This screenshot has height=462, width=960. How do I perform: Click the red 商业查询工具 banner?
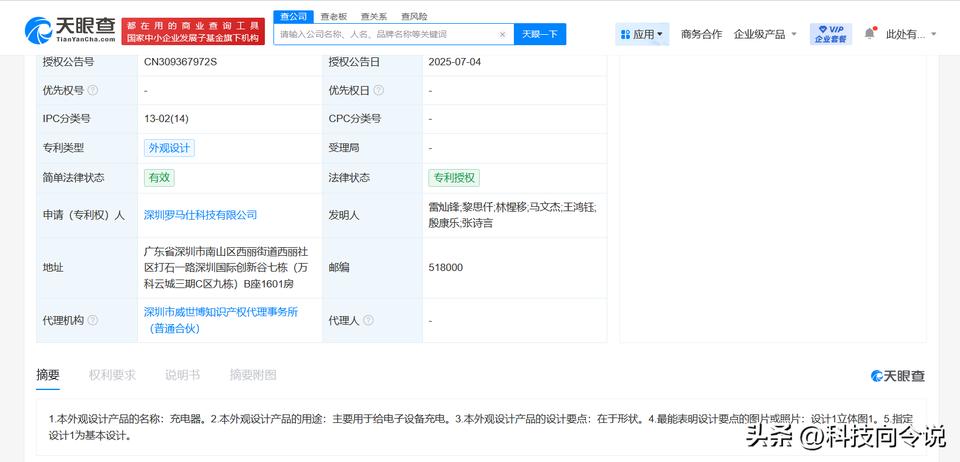click(193, 31)
